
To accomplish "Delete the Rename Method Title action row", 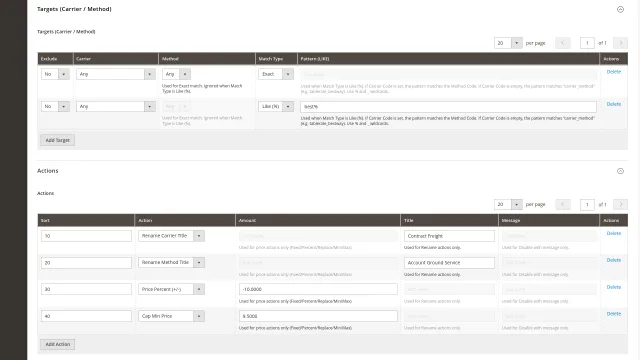I will coord(613,260).
